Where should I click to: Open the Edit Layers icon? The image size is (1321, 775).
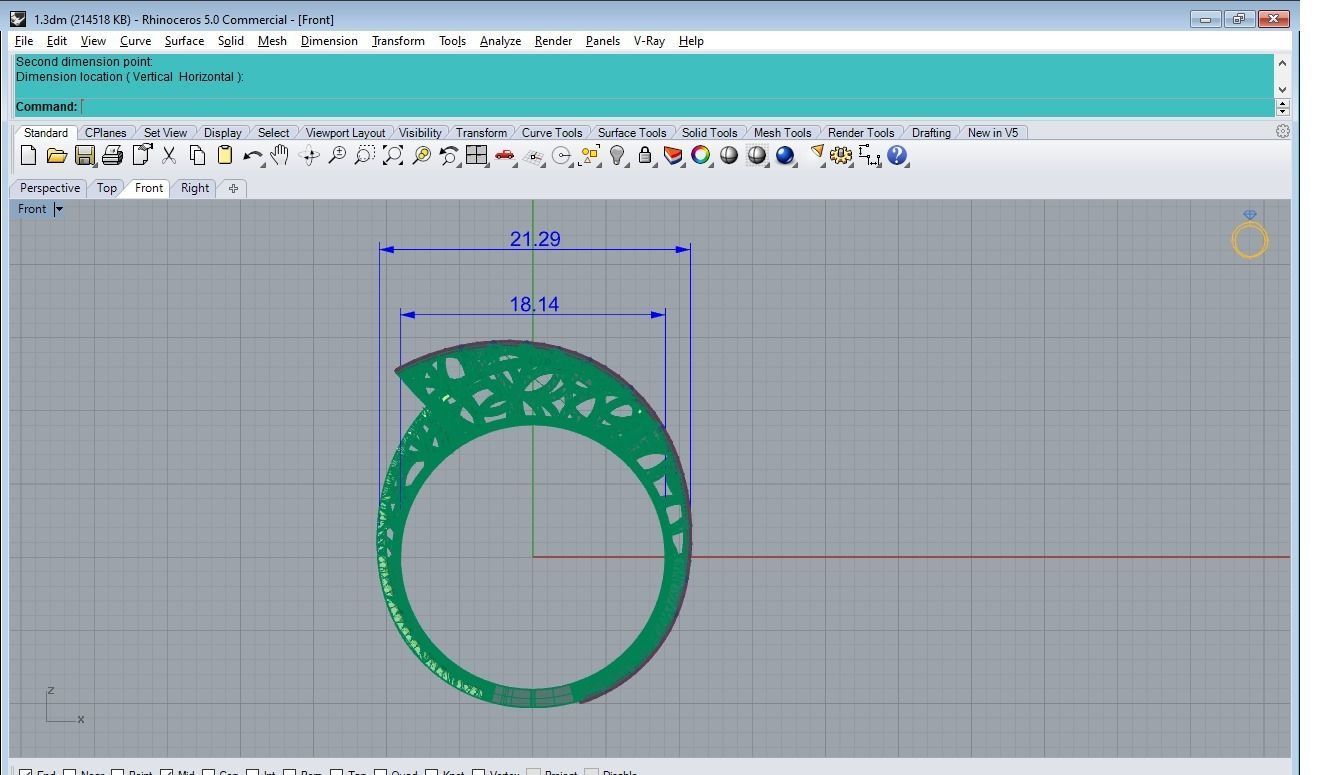point(673,155)
